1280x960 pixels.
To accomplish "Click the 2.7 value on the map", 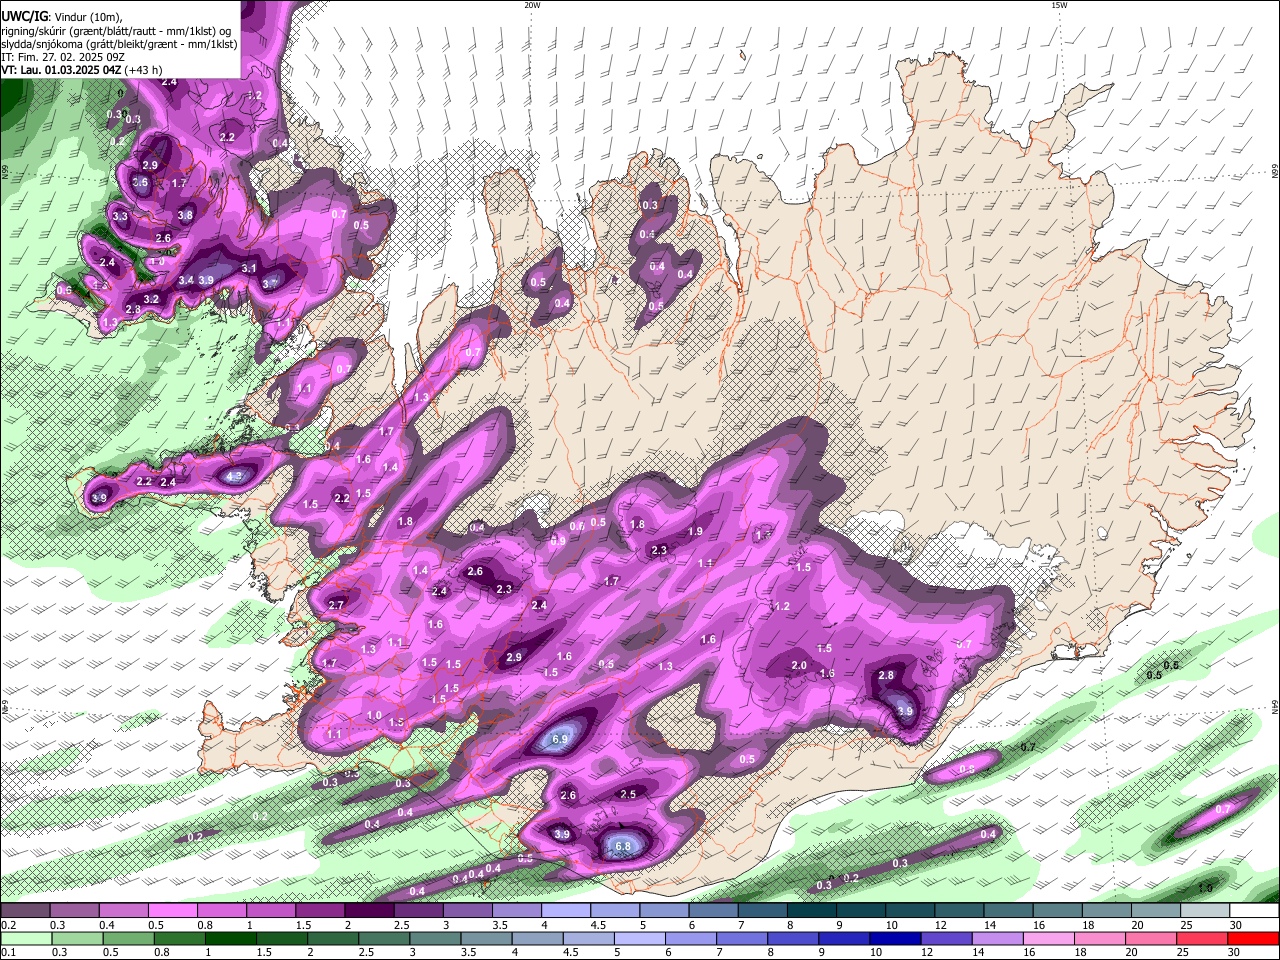I will click(336, 605).
